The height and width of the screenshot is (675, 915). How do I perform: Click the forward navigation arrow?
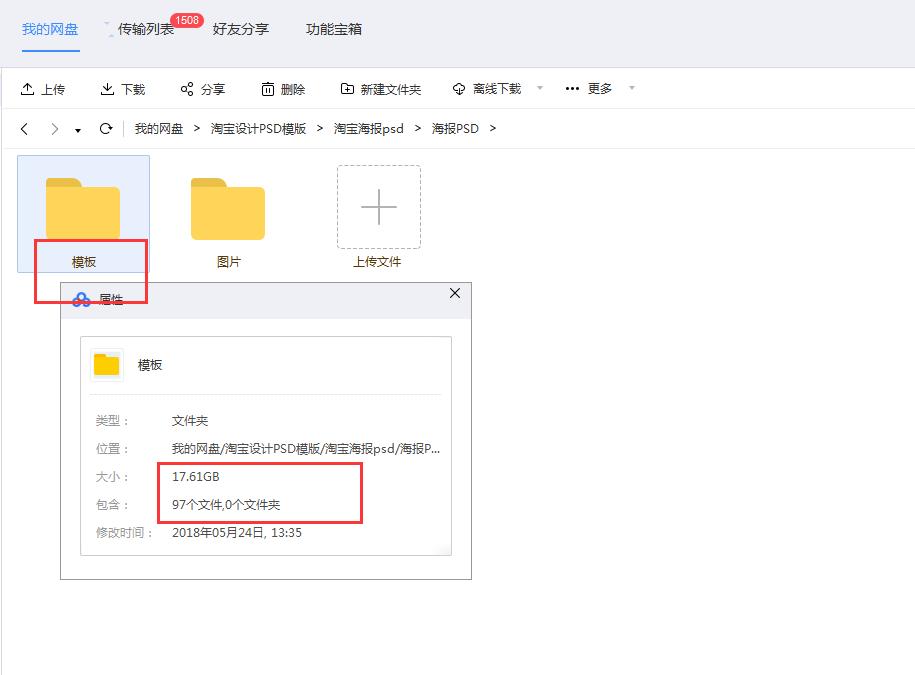pyautogui.click(x=54, y=129)
